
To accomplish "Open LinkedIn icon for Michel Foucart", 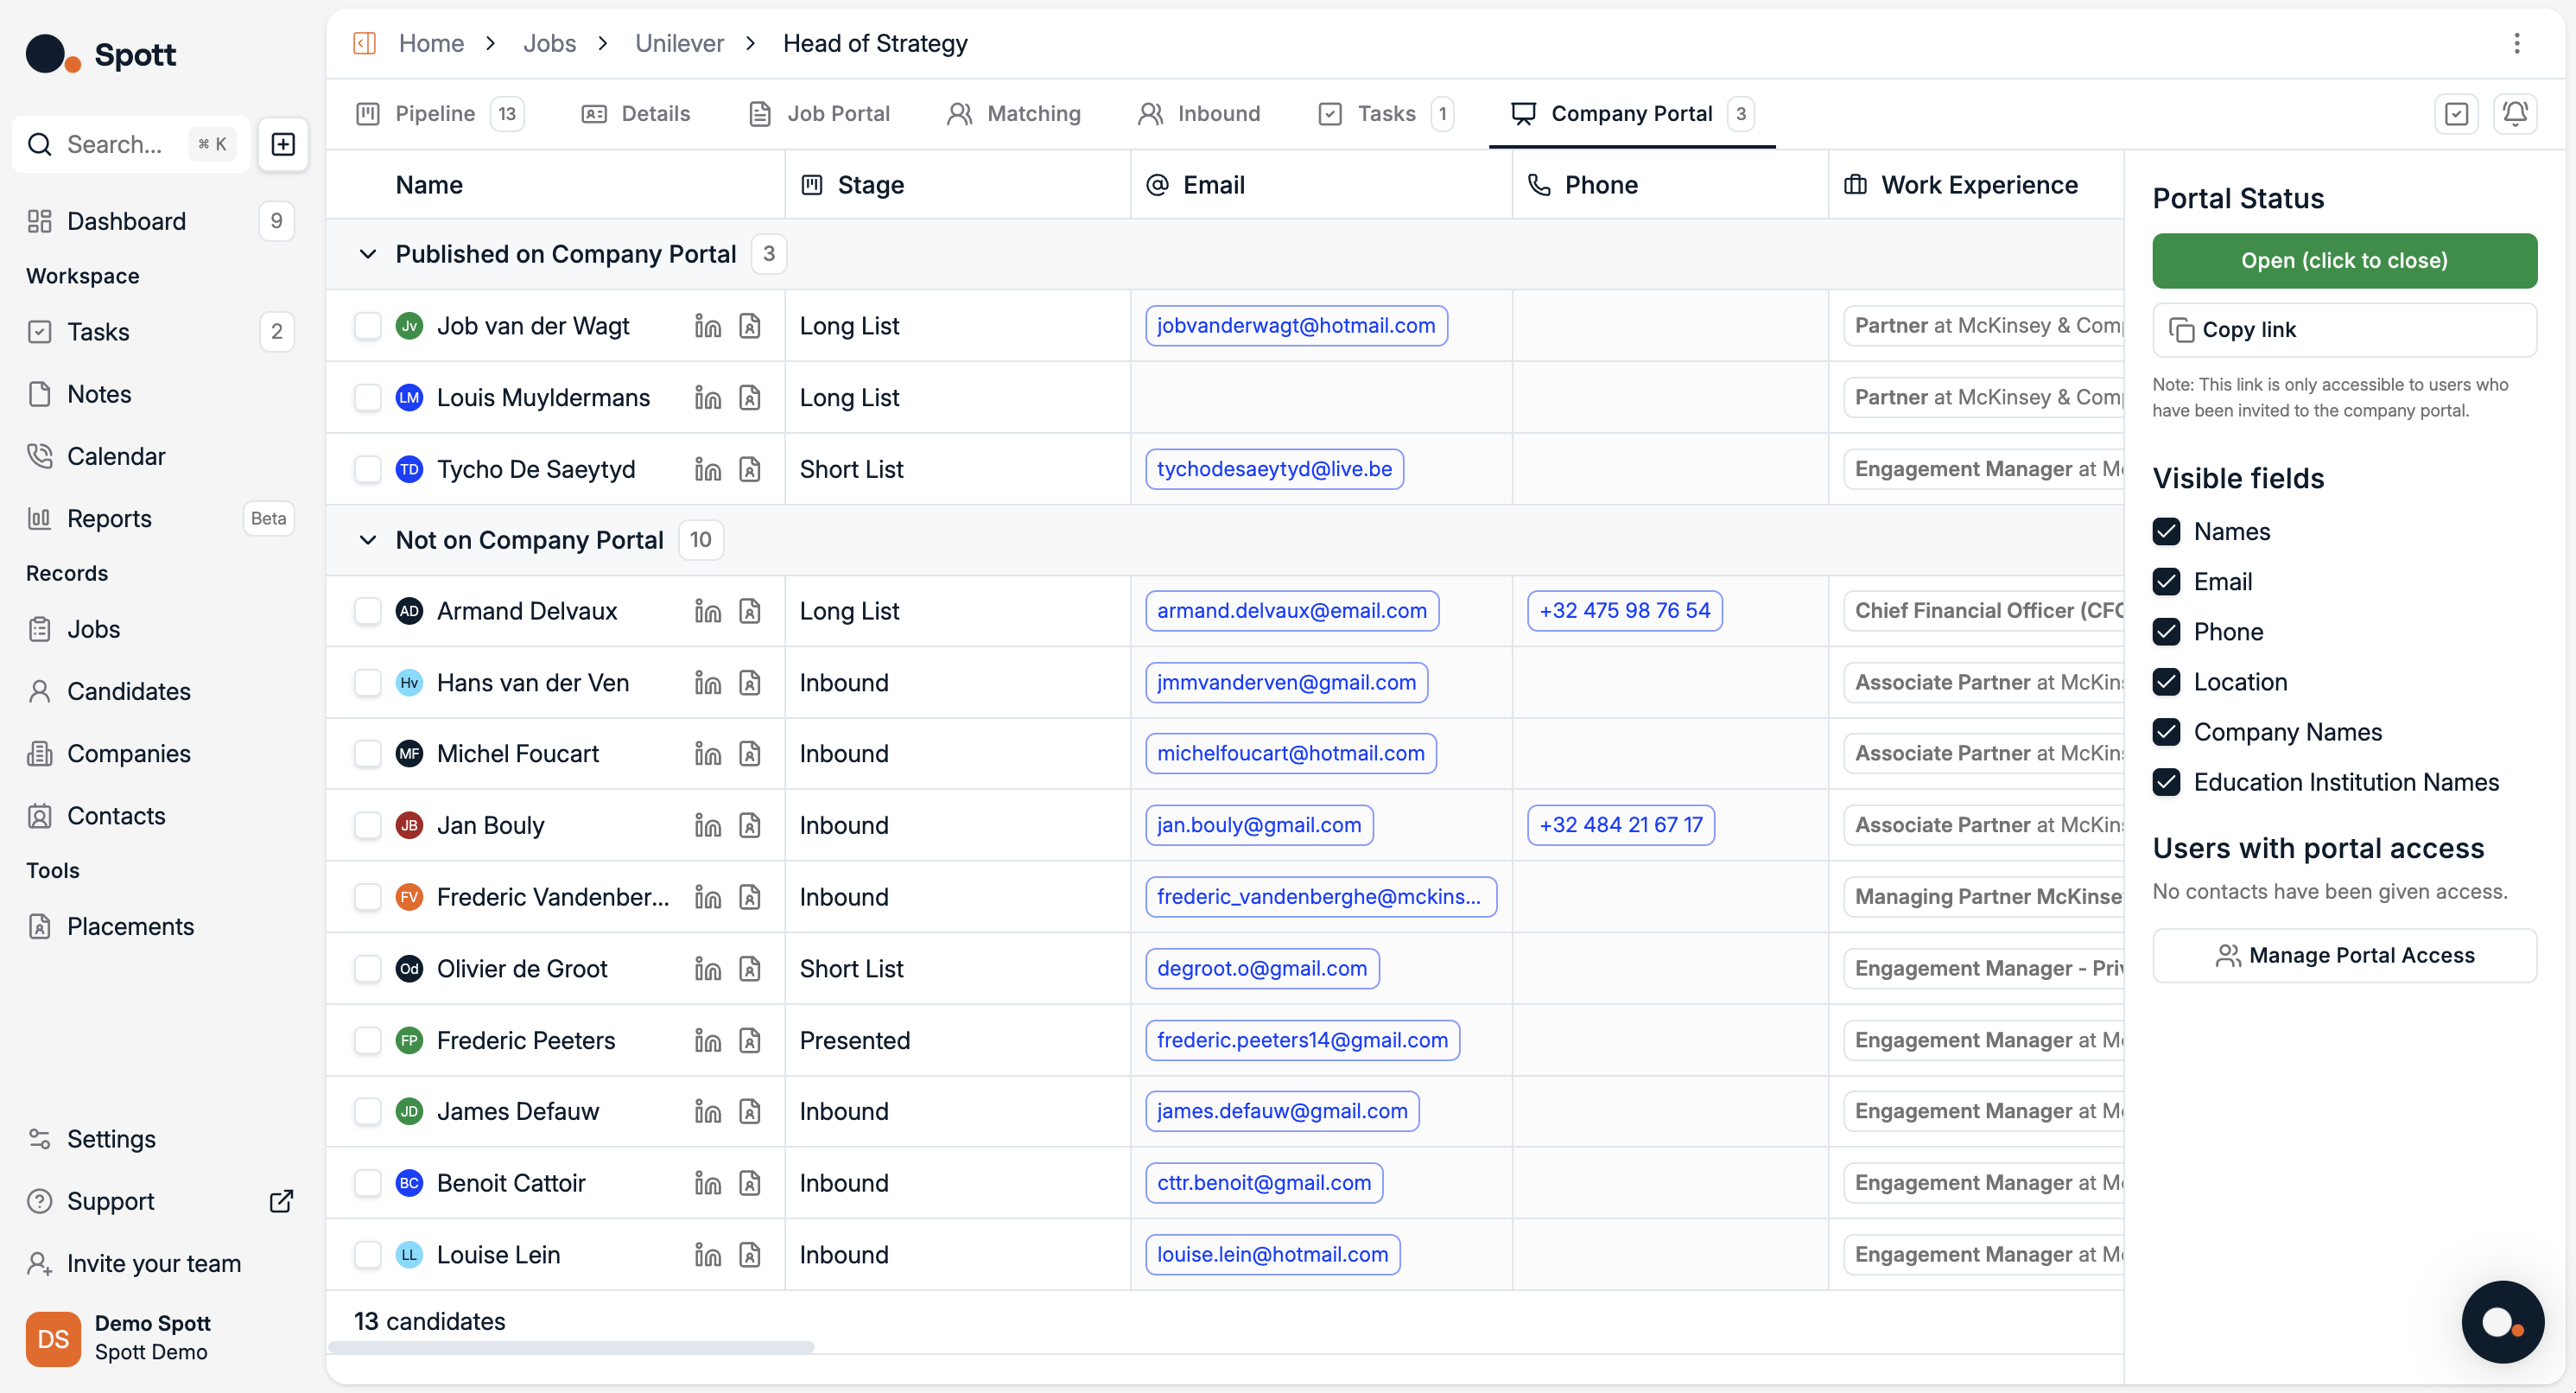I will (x=708, y=754).
